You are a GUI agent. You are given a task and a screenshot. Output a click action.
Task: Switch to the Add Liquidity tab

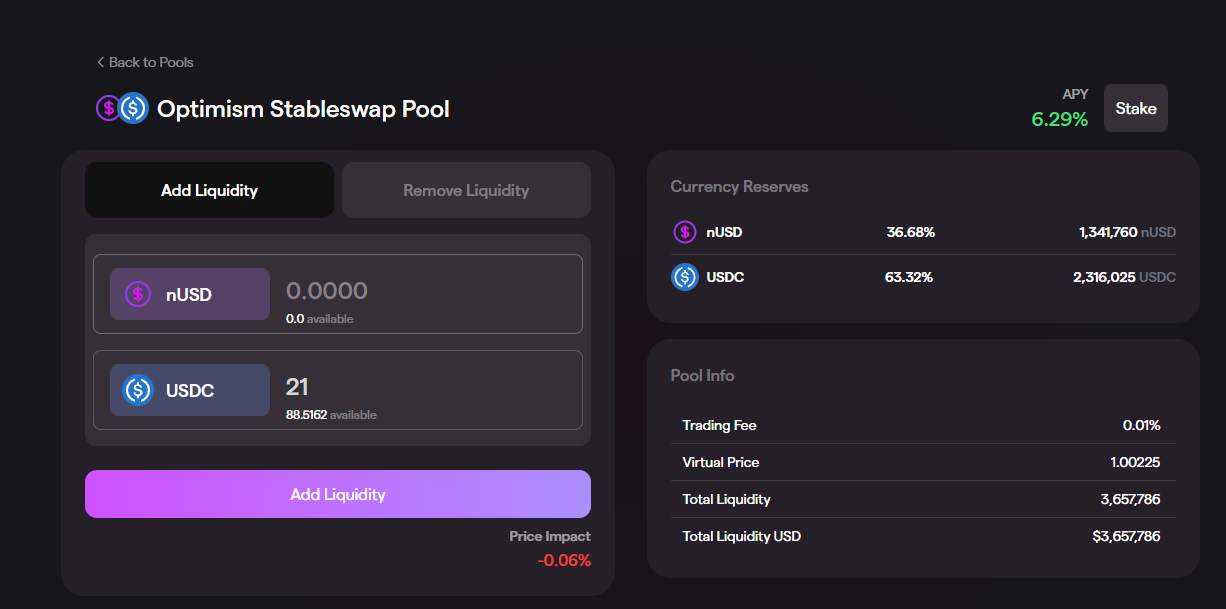209,190
